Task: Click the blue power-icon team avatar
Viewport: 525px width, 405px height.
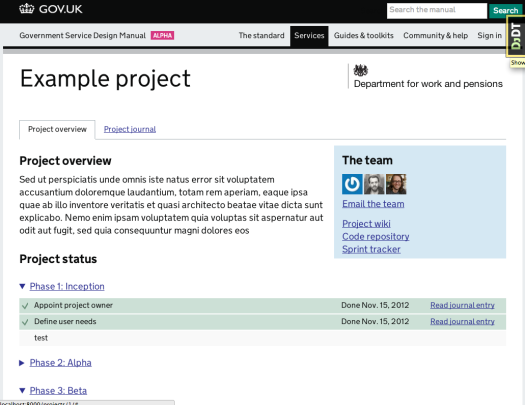Action: pos(352,184)
